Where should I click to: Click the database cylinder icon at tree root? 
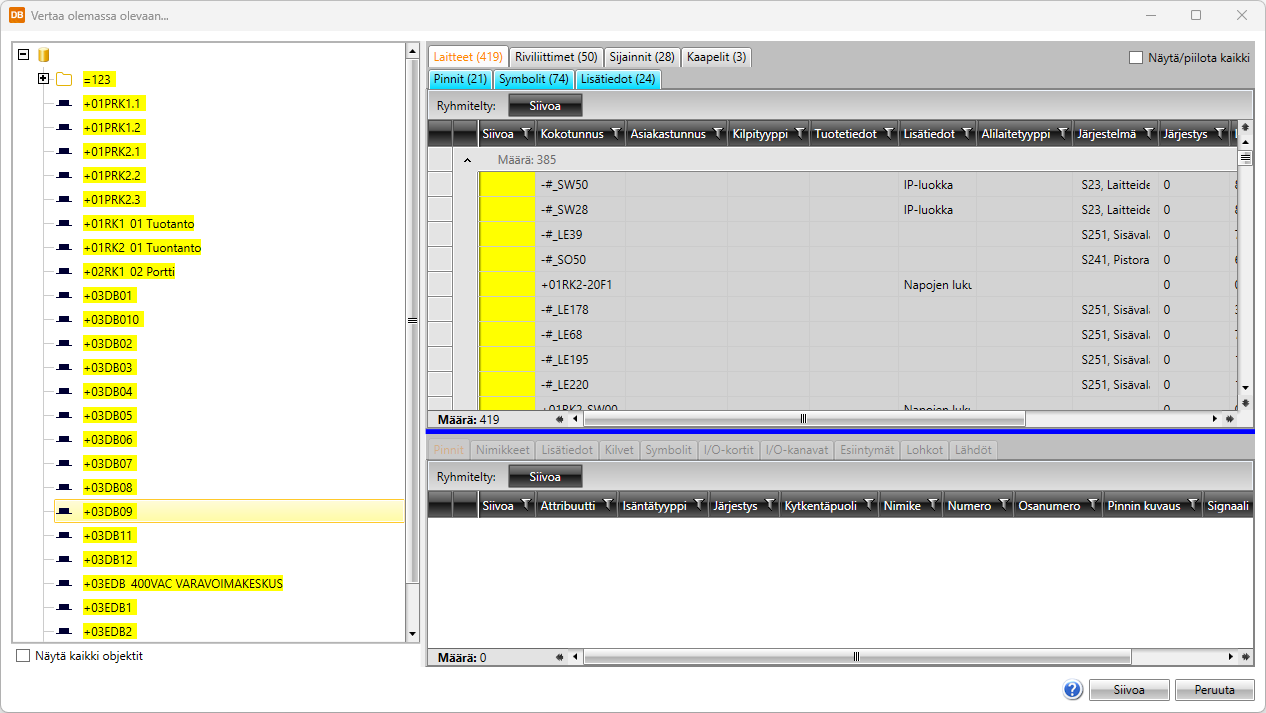pyautogui.click(x=43, y=55)
